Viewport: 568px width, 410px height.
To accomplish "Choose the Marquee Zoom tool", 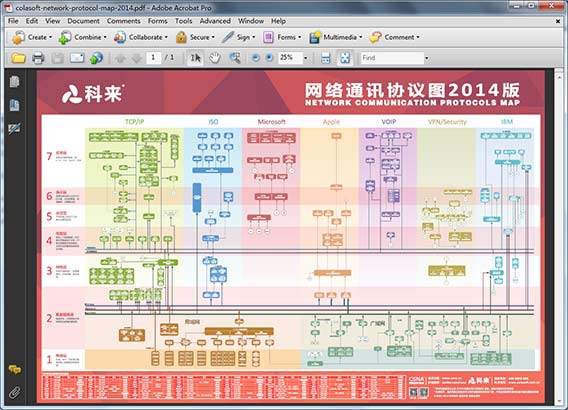I will pyautogui.click(x=235, y=58).
